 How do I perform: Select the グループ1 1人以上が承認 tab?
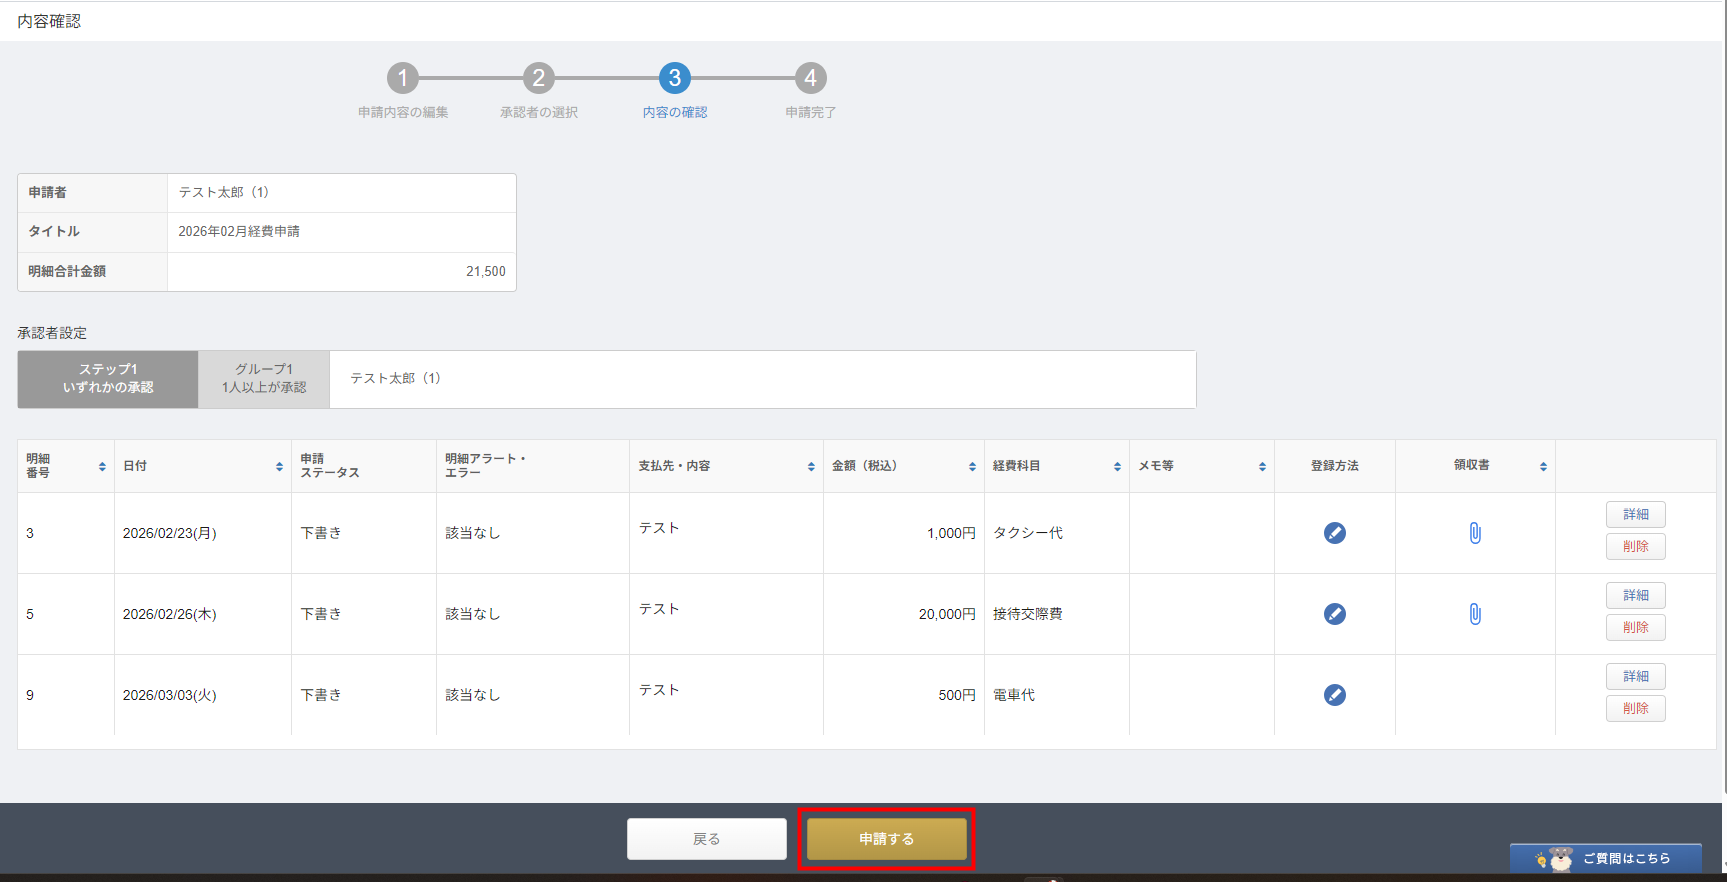264,379
